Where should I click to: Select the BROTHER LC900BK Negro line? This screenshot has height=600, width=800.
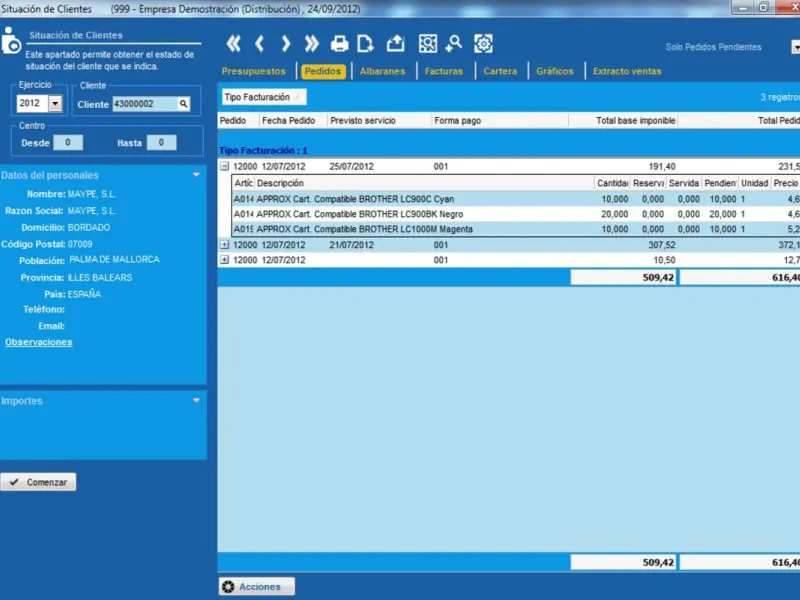(516, 214)
